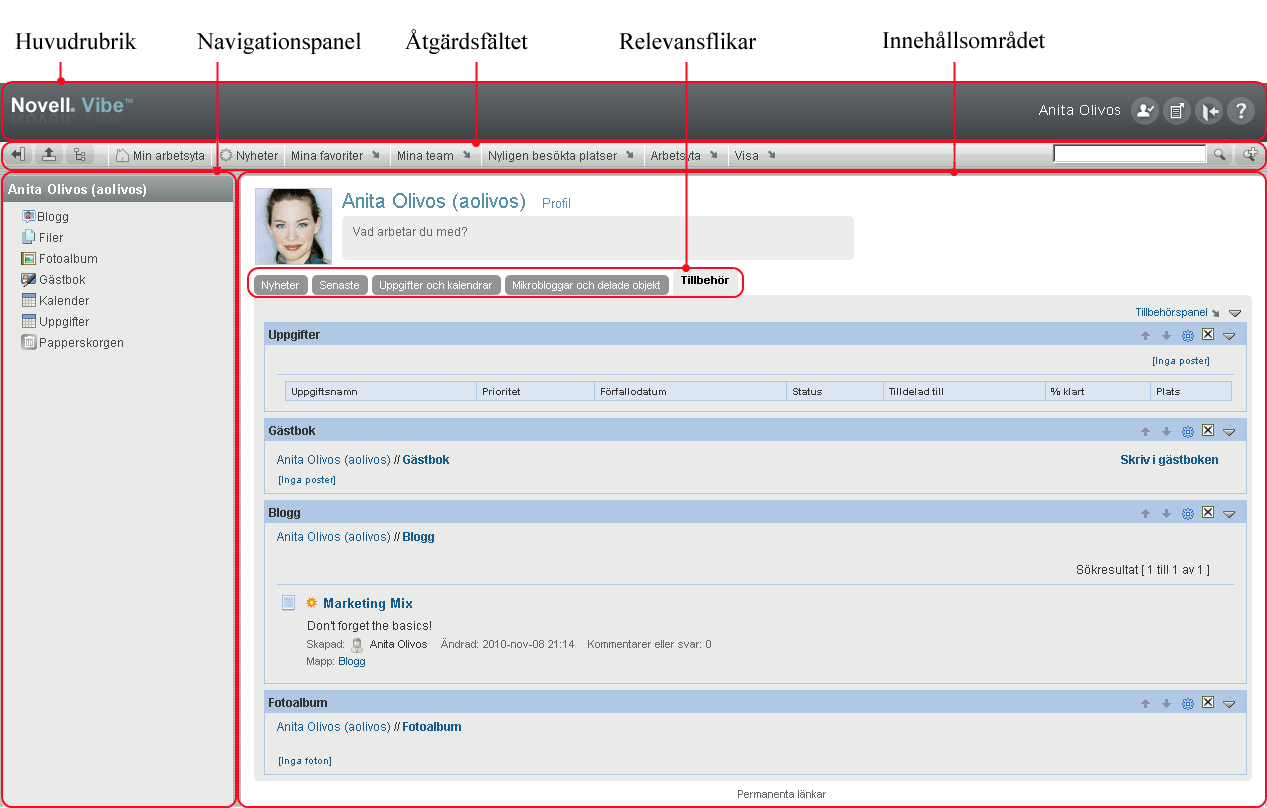Click the upload arrow toolbar icon
Viewport: 1267px width, 808px height.
(x=48, y=155)
